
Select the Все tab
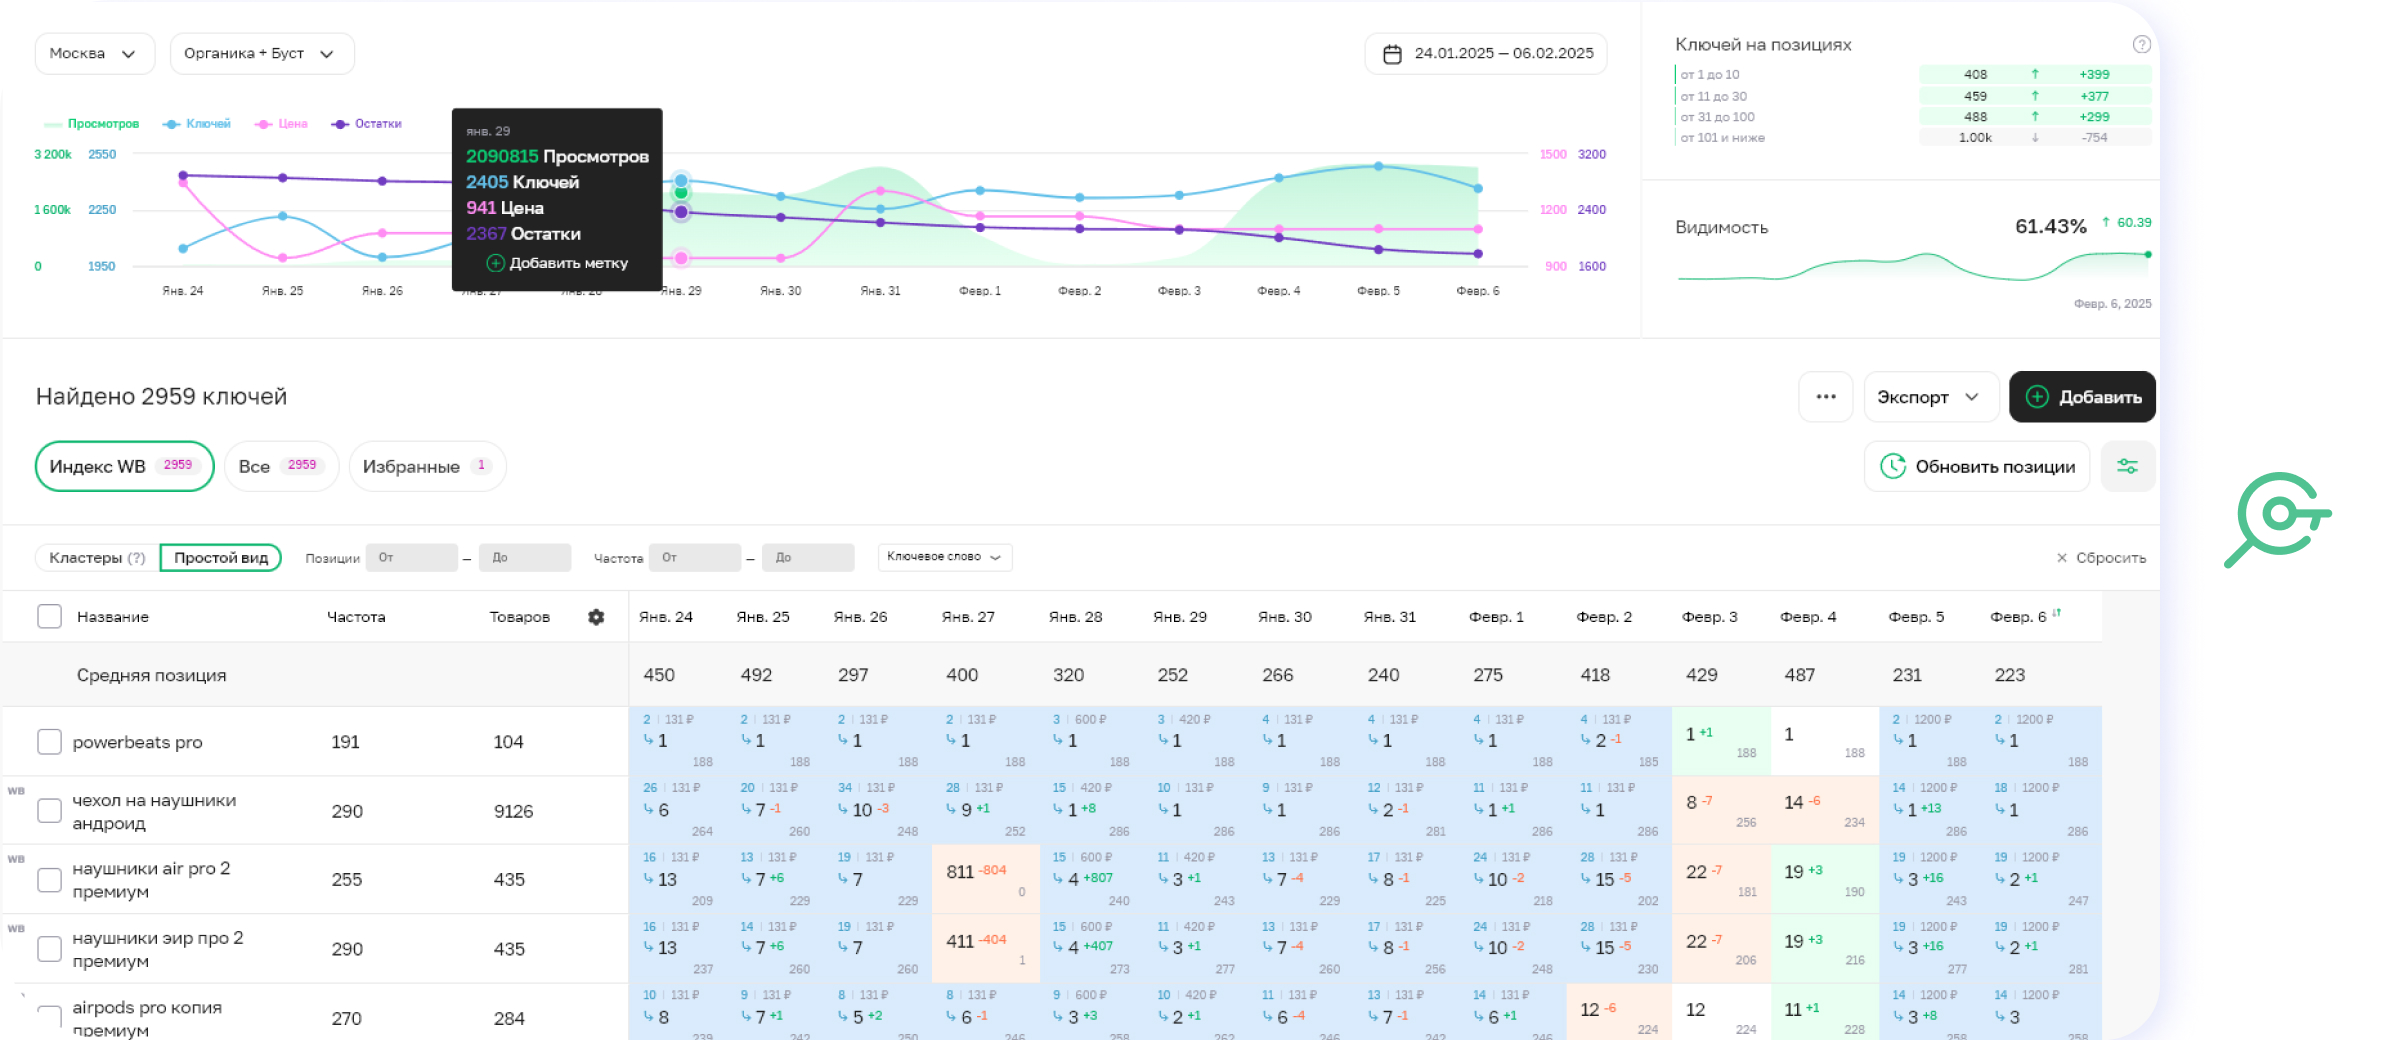pyautogui.click(x=281, y=466)
